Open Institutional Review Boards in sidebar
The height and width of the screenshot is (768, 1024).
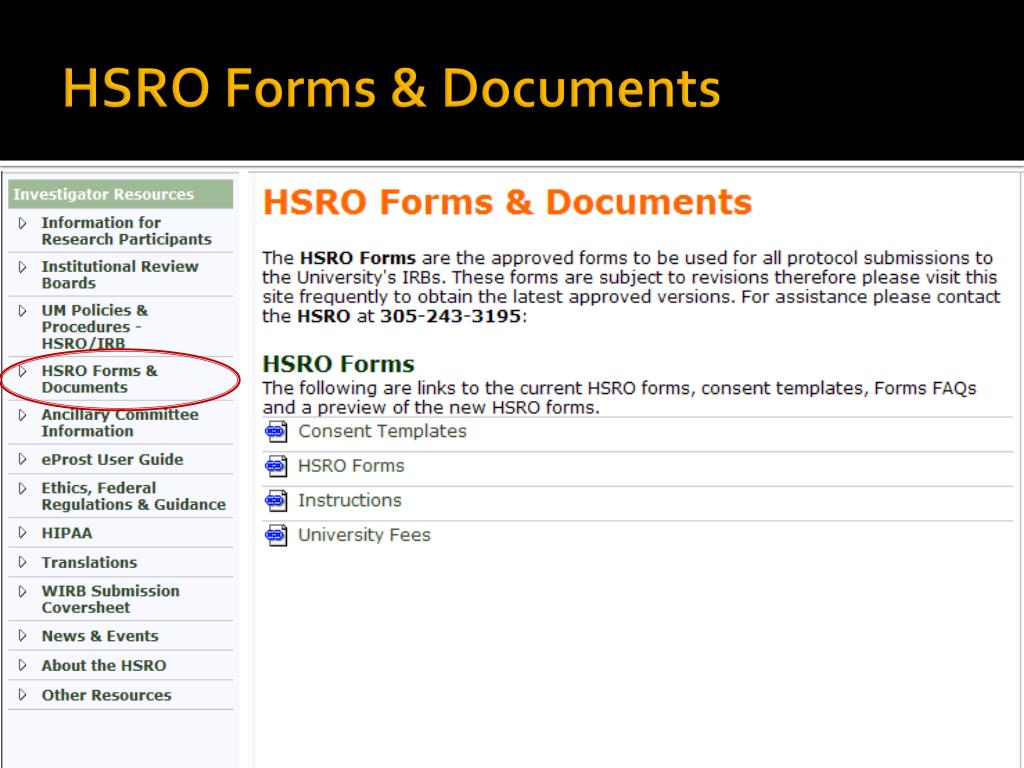click(x=120, y=275)
